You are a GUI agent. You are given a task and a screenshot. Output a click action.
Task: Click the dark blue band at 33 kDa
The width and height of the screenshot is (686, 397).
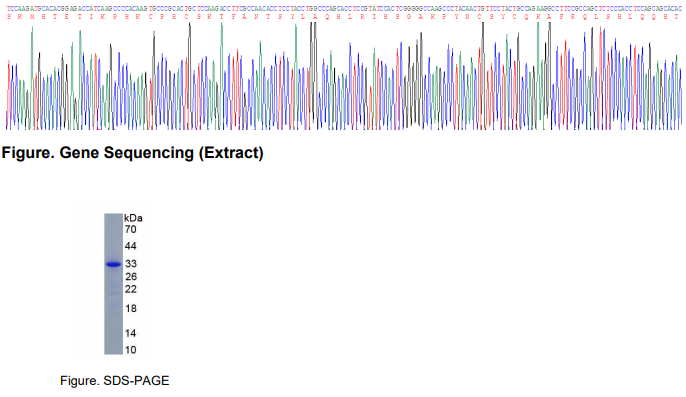coord(113,264)
